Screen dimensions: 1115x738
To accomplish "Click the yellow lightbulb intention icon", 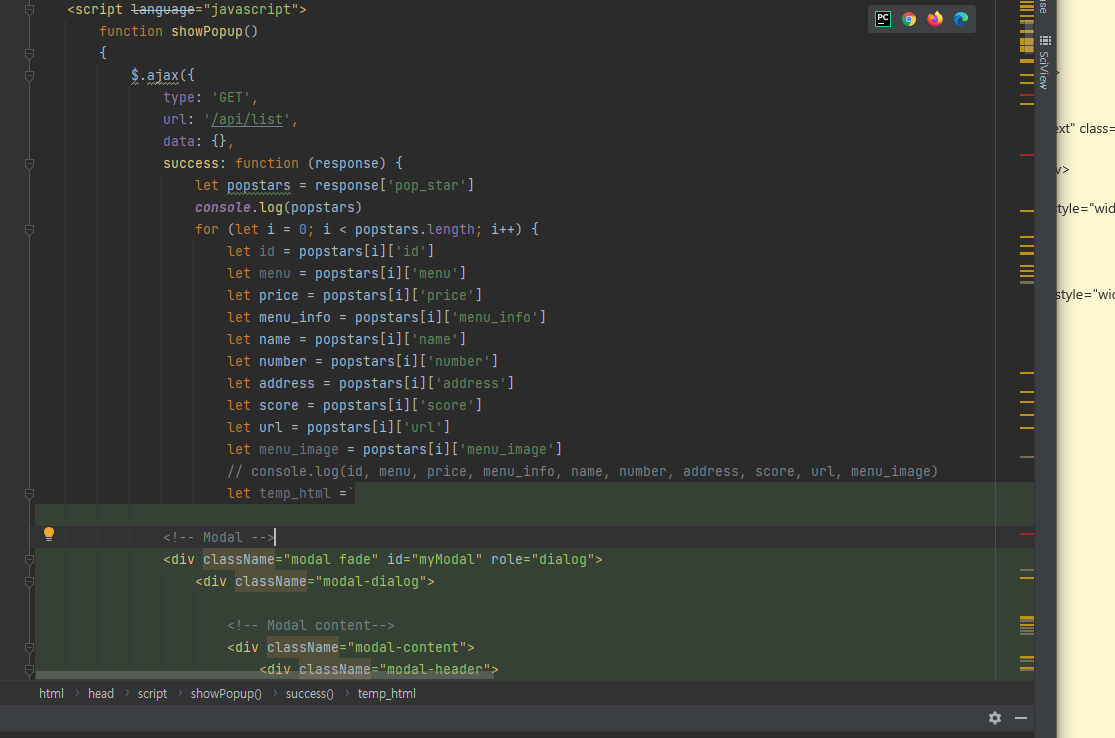I will click(x=48, y=535).
